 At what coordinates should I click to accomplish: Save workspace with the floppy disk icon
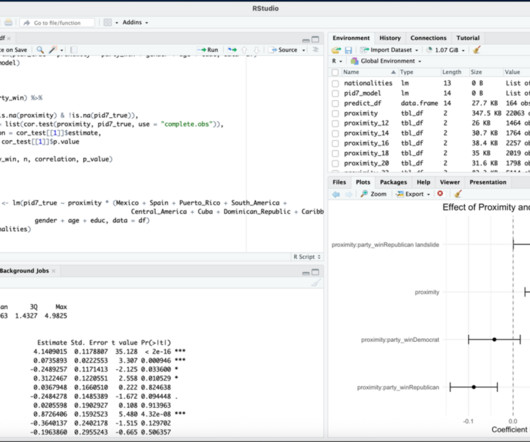pyautogui.click(x=348, y=50)
